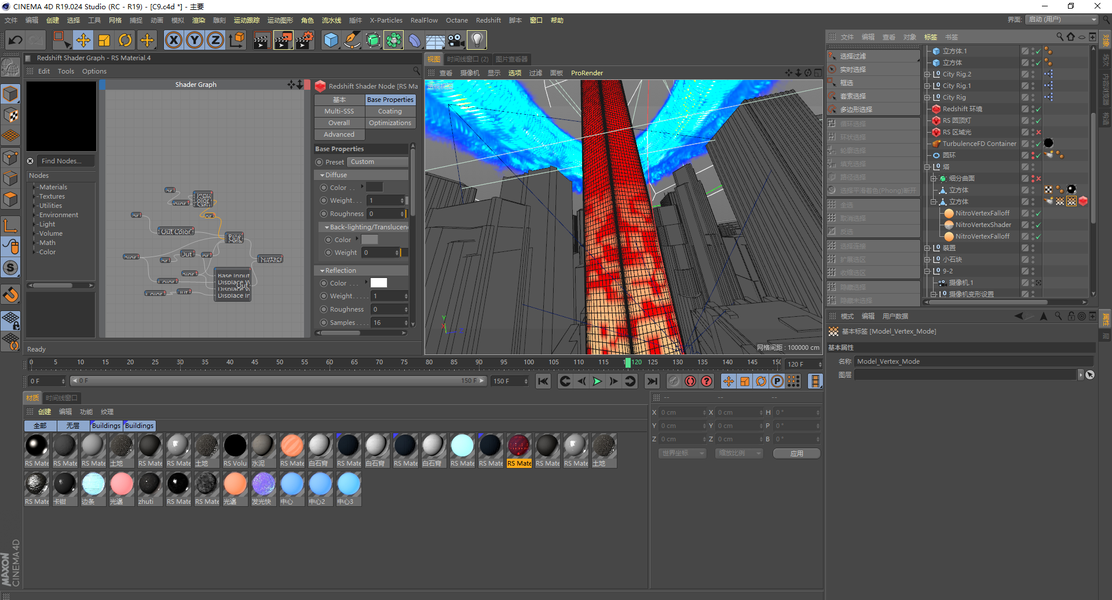Open the Redshift menu

[488, 21]
